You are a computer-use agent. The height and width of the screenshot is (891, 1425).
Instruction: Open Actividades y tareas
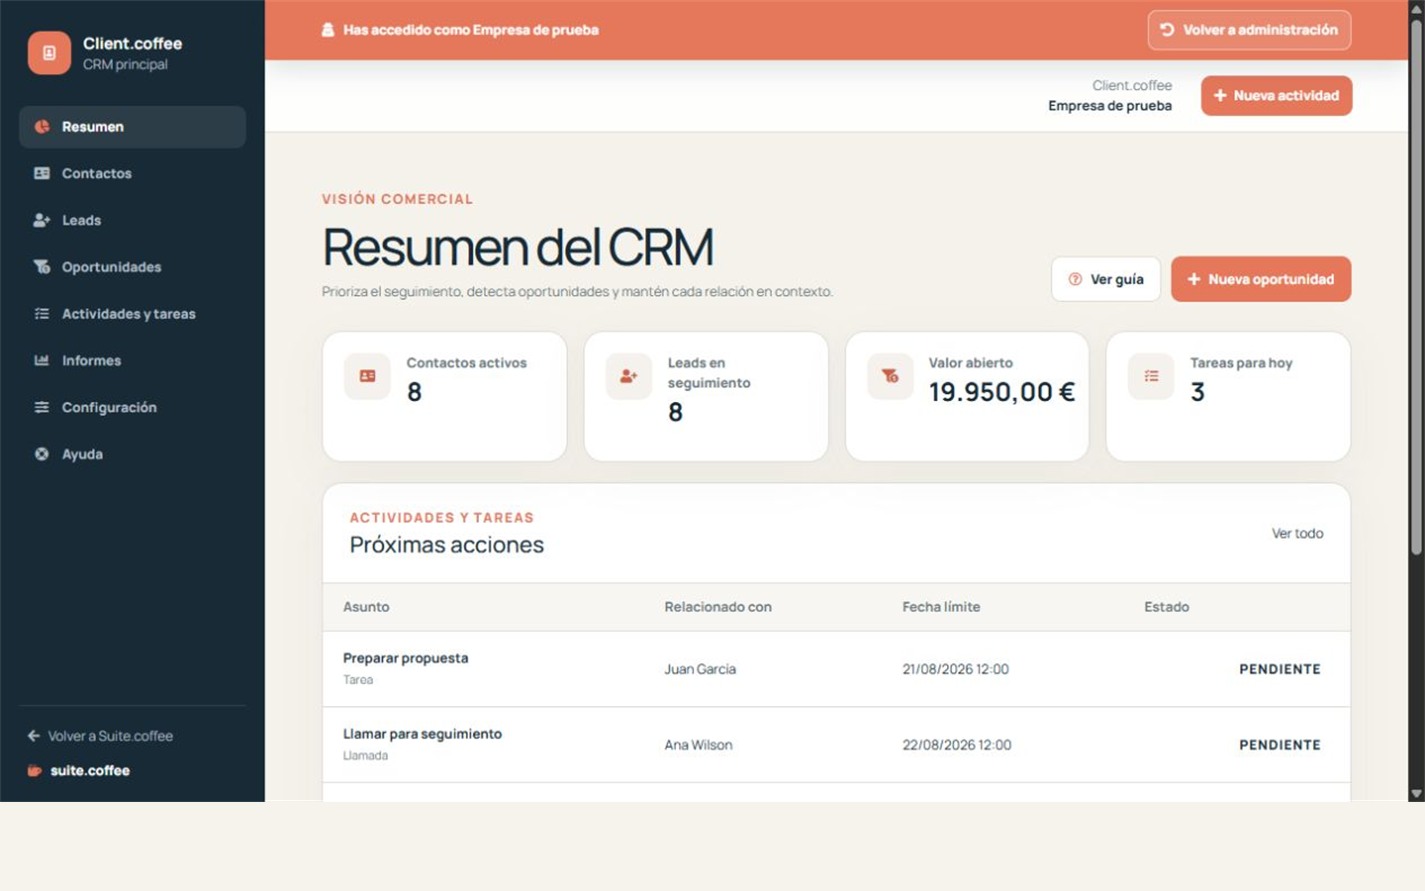pyautogui.click(x=132, y=314)
